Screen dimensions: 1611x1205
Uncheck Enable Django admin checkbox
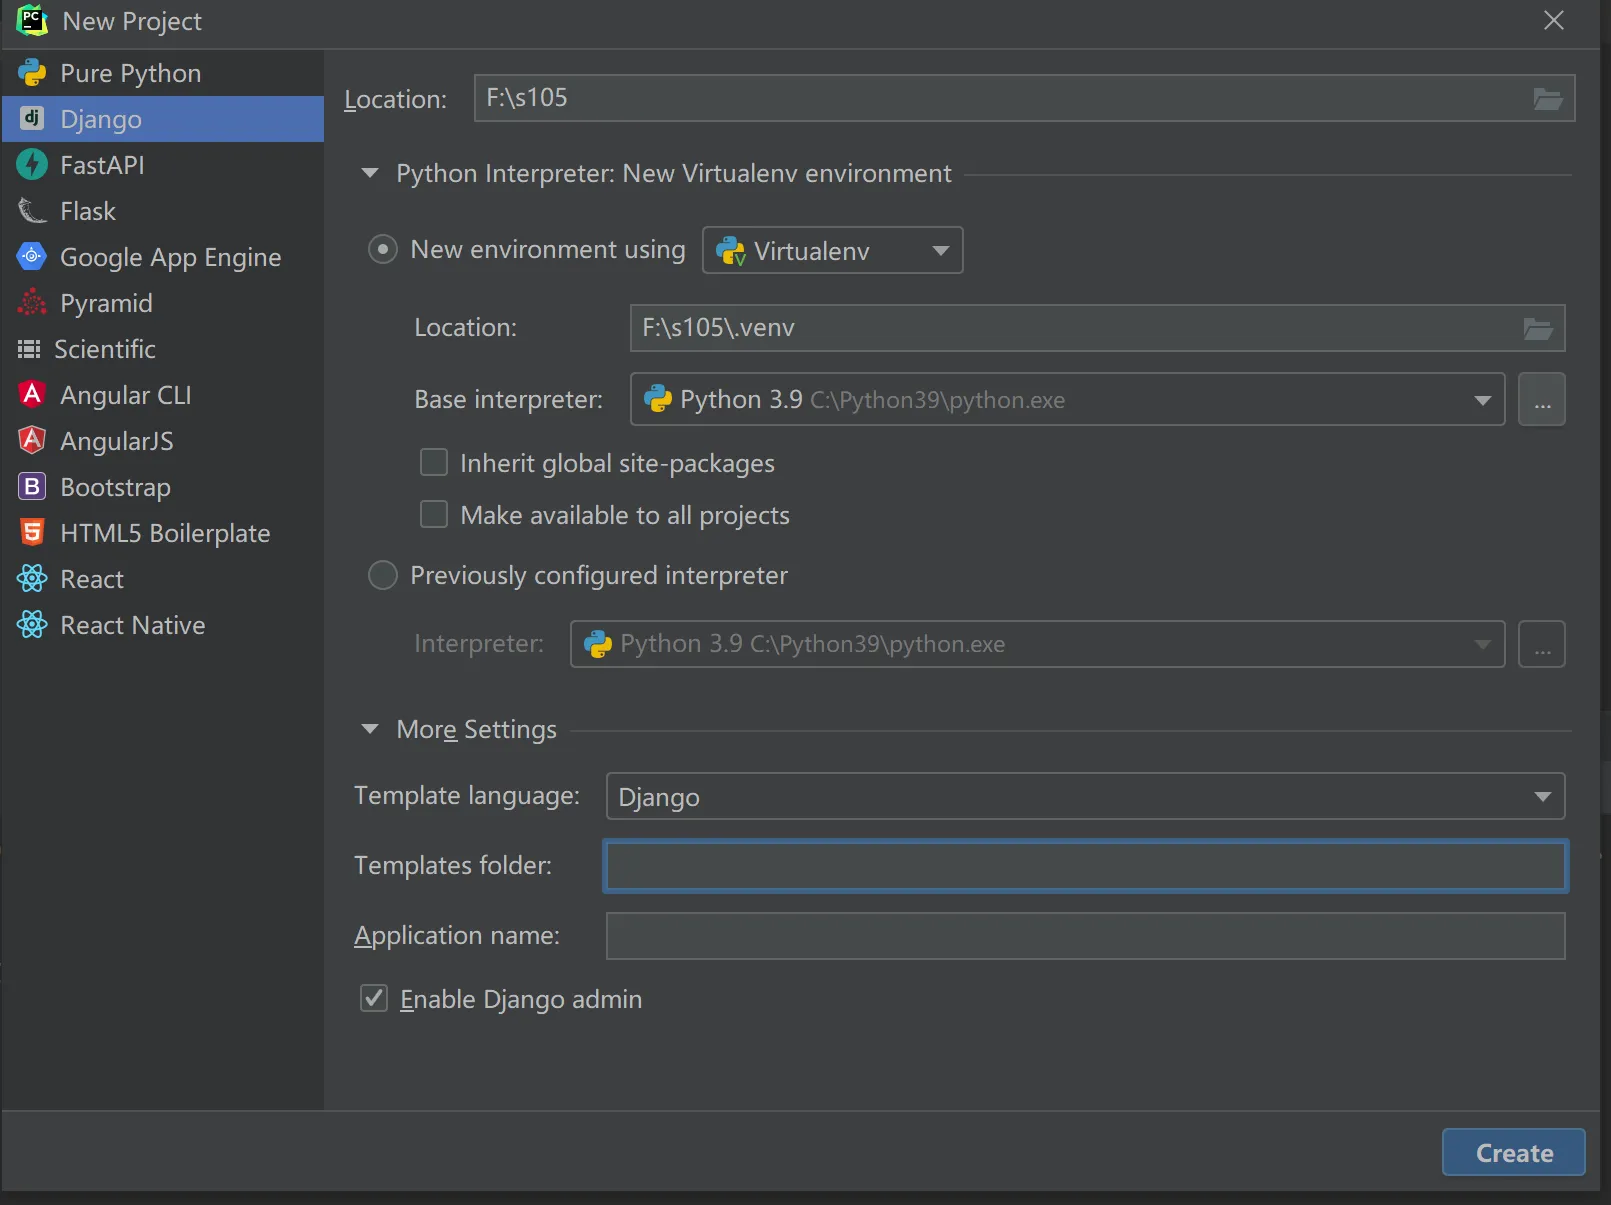click(374, 998)
